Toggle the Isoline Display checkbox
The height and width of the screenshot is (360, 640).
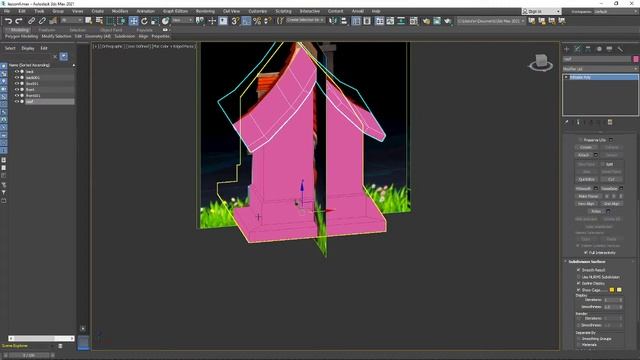(578, 283)
